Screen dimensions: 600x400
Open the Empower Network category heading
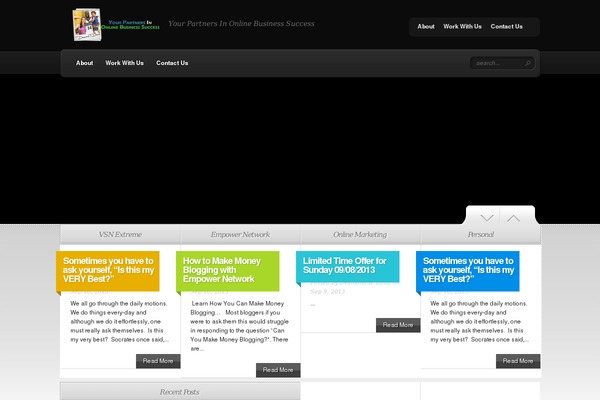pos(240,234)
